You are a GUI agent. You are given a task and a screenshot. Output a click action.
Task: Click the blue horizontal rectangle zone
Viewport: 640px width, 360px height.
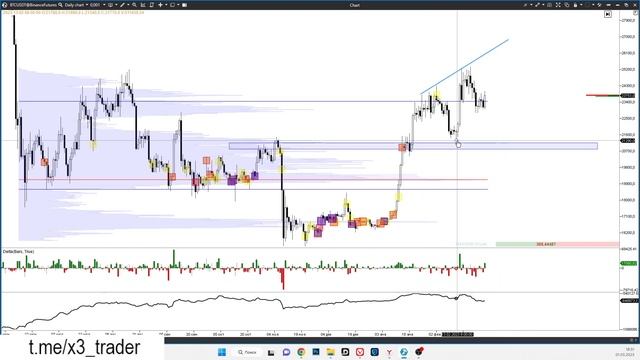click(413, 146)
